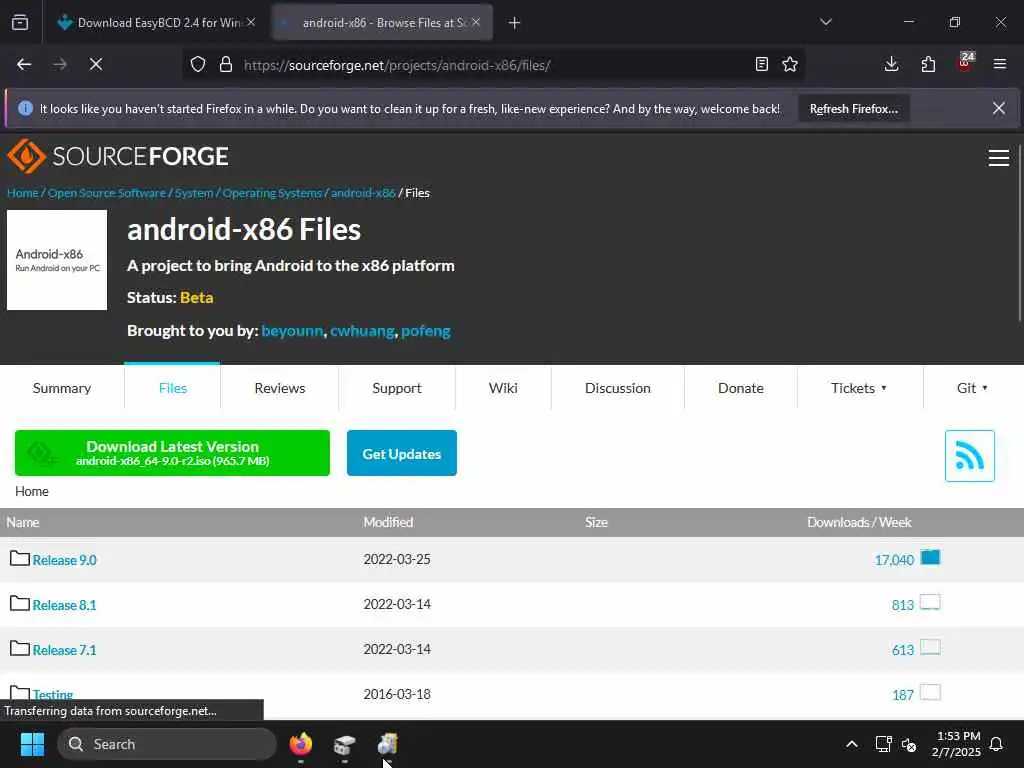Follow the cwhuang author link
This screenshot has height=768, width=1024.
click(362, 330)
